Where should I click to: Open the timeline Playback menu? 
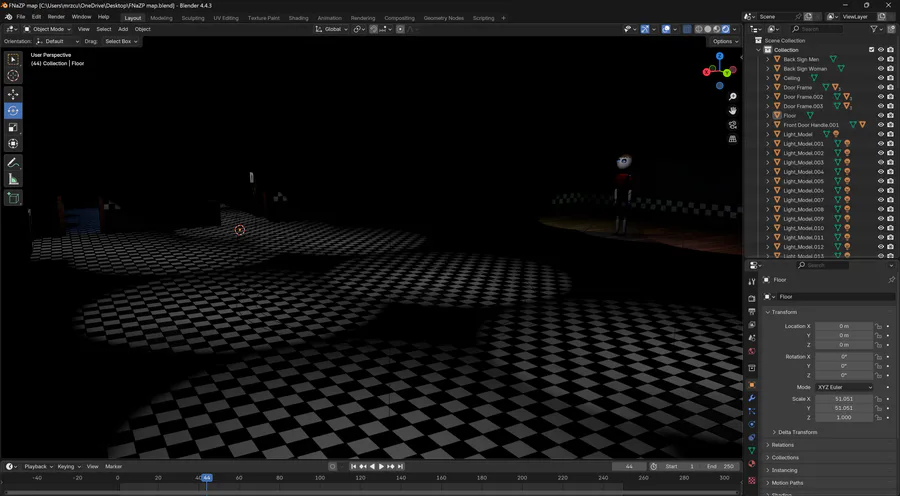tap(38, 467)
